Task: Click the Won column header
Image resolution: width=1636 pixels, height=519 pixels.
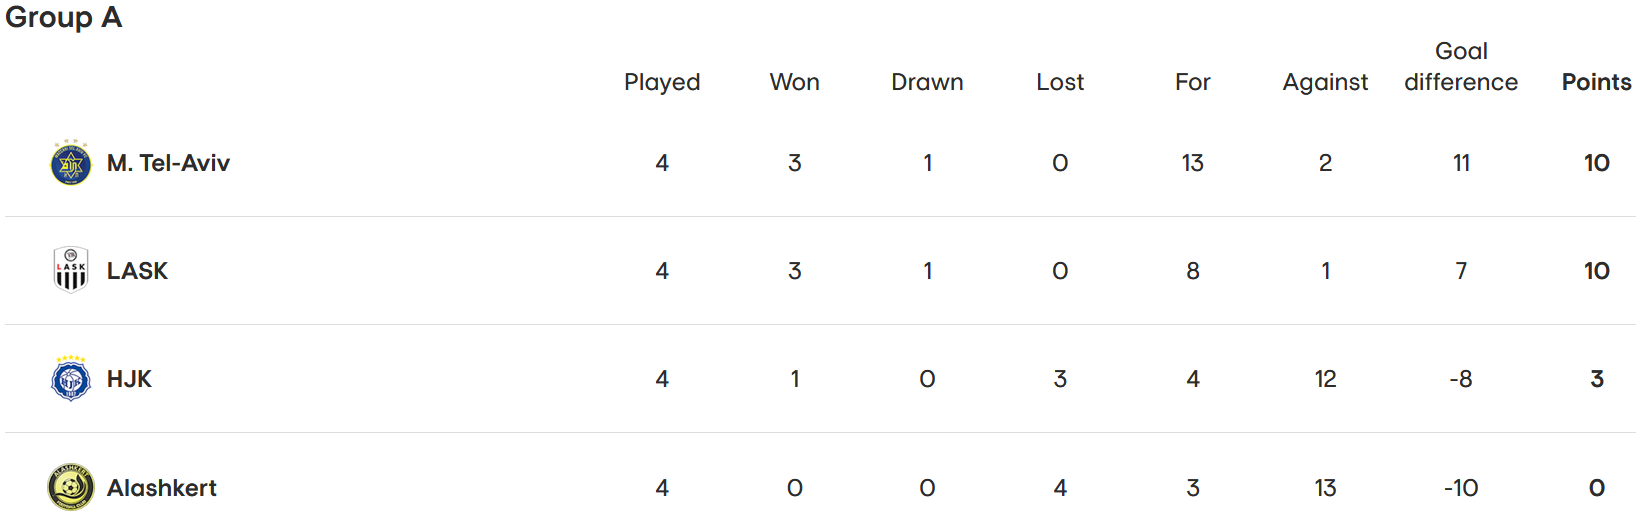Action: [794, 82]
